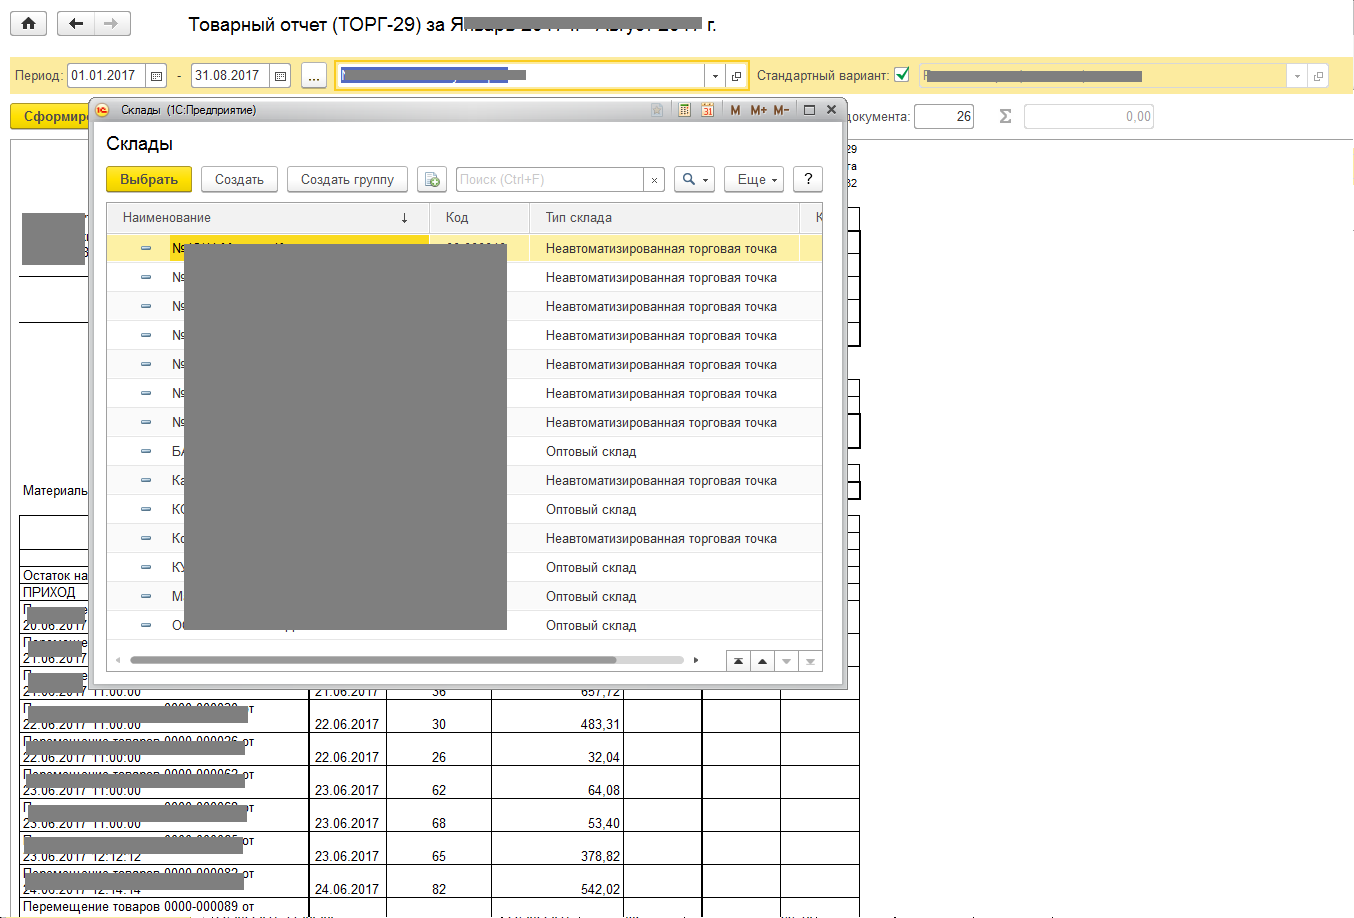This screenshot has height=918, width=1354.
Task: Open the magnifier search dropdown
Action: point(694,179)
